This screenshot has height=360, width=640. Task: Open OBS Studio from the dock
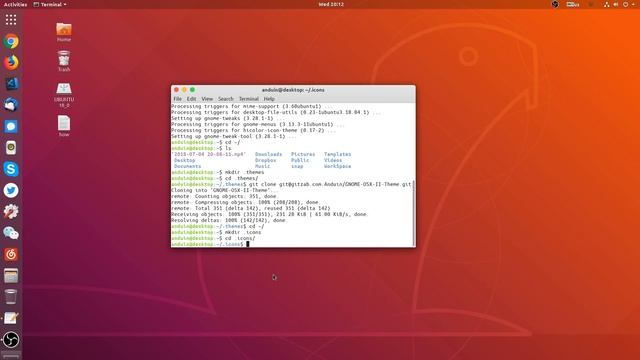click(x=11, y=339)
